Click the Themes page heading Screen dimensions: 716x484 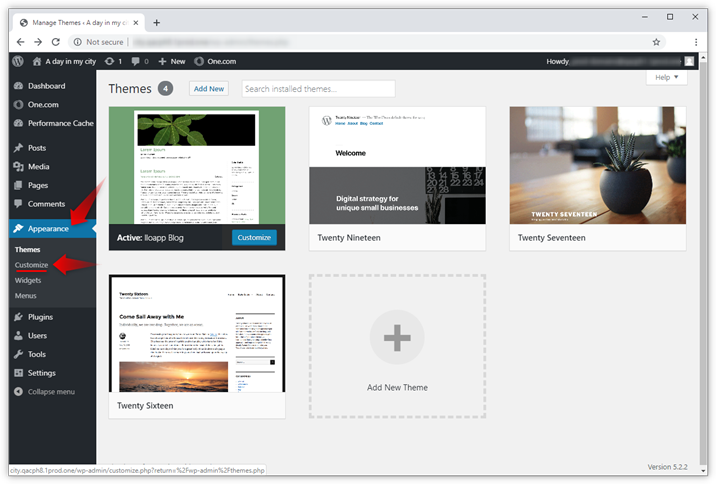point(130,89)
